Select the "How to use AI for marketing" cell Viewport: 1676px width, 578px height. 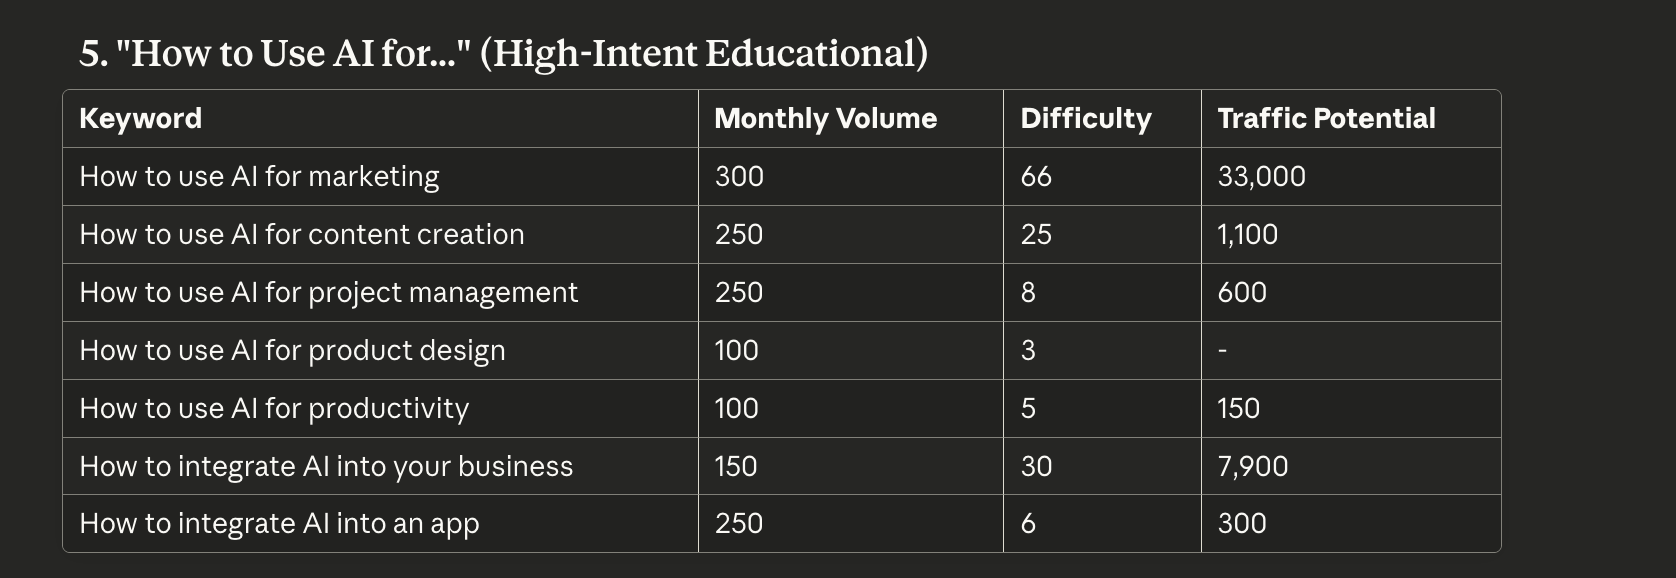click(x=259, y=177)
